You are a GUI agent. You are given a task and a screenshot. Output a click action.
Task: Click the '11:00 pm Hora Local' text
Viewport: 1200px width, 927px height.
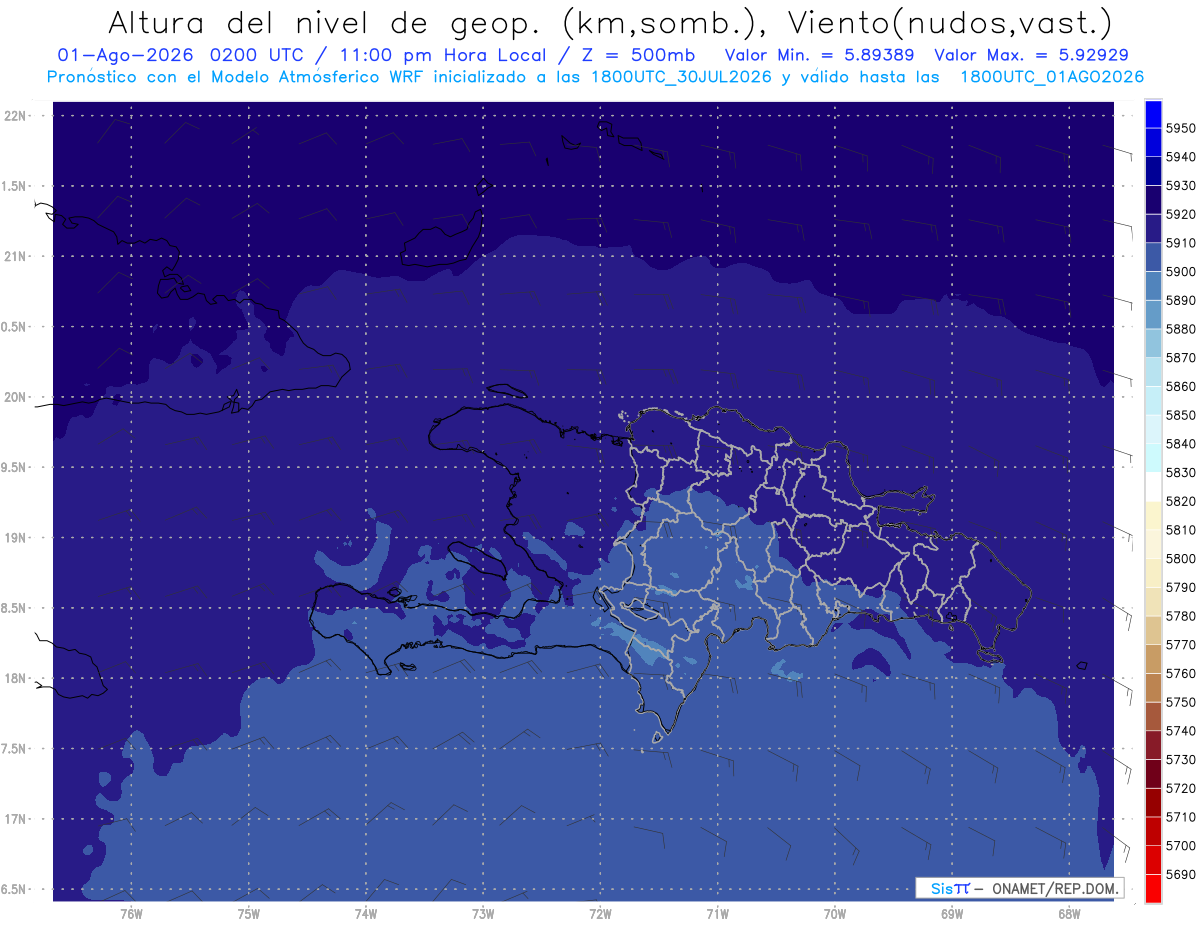pyautogui.click(x=443, y=55)
